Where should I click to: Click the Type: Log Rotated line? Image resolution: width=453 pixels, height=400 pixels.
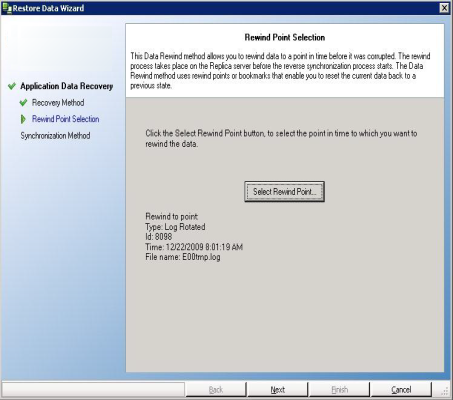(x=175, y=227)
